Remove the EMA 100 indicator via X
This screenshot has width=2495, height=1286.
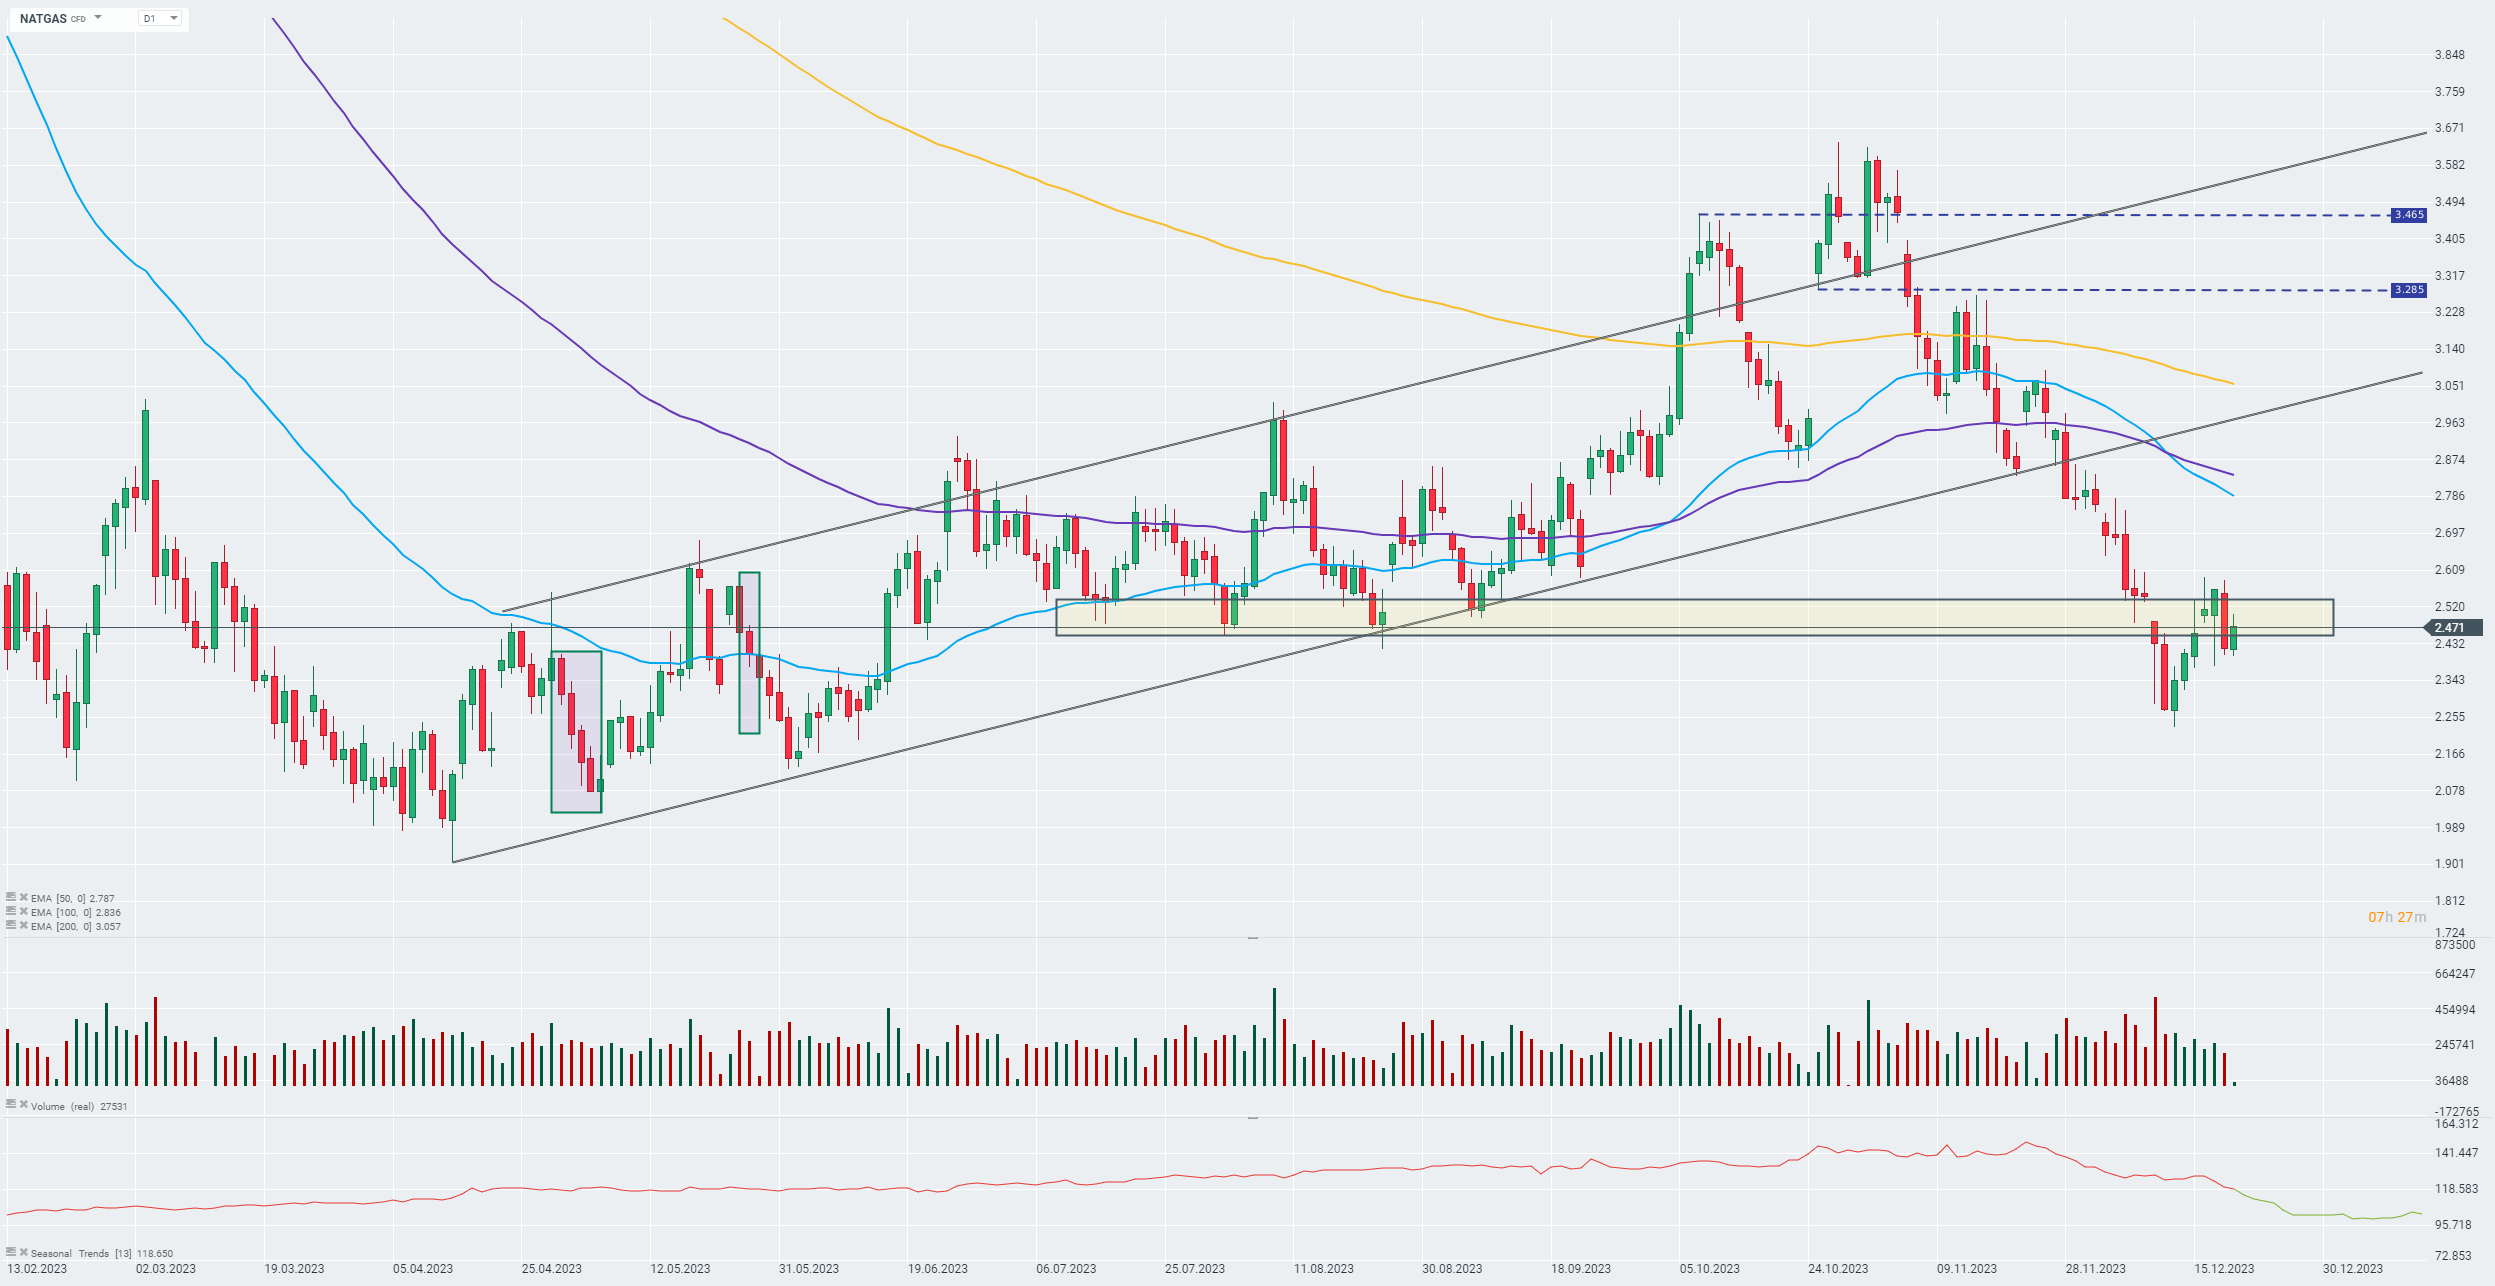(x=23, y=911)
